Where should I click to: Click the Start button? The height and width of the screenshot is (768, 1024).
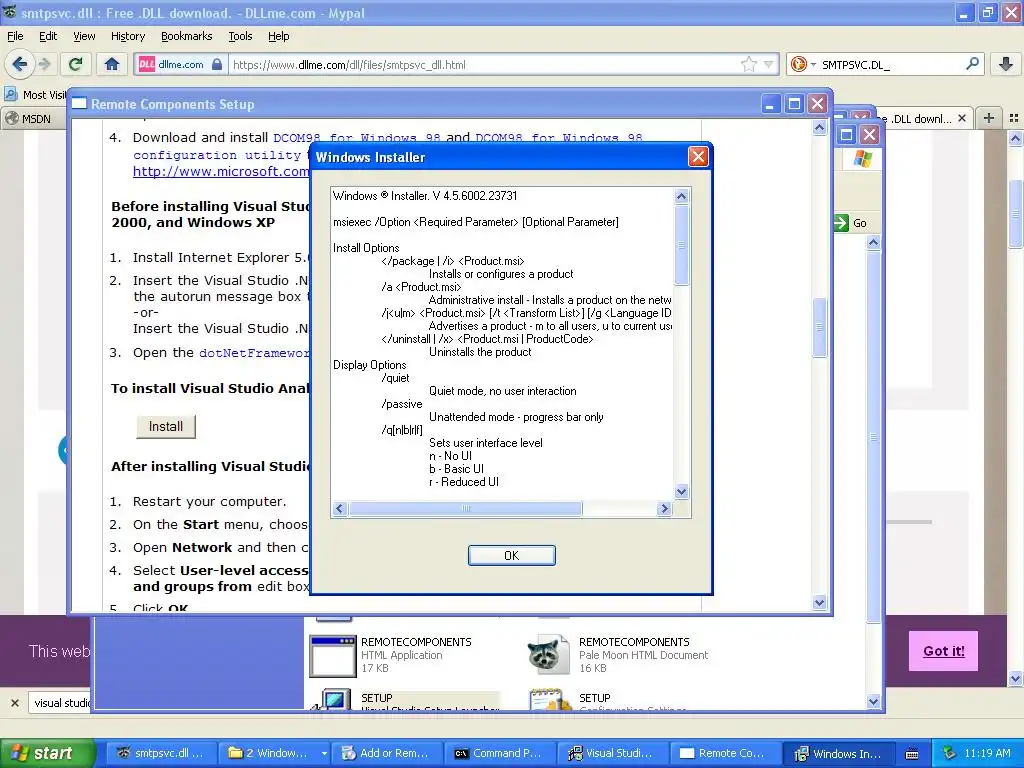pyautogui.click(x=47, y=753)
